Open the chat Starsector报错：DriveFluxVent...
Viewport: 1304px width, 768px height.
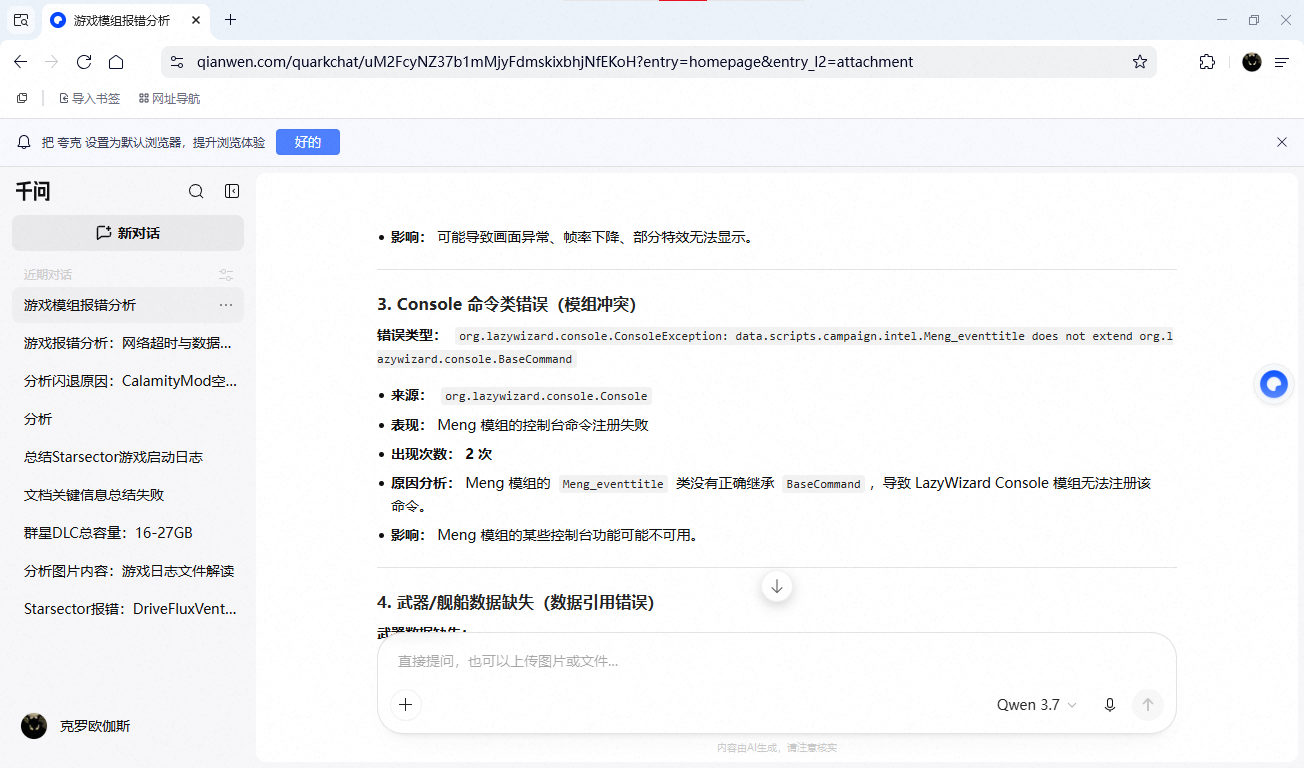click(x=128, y=609)
